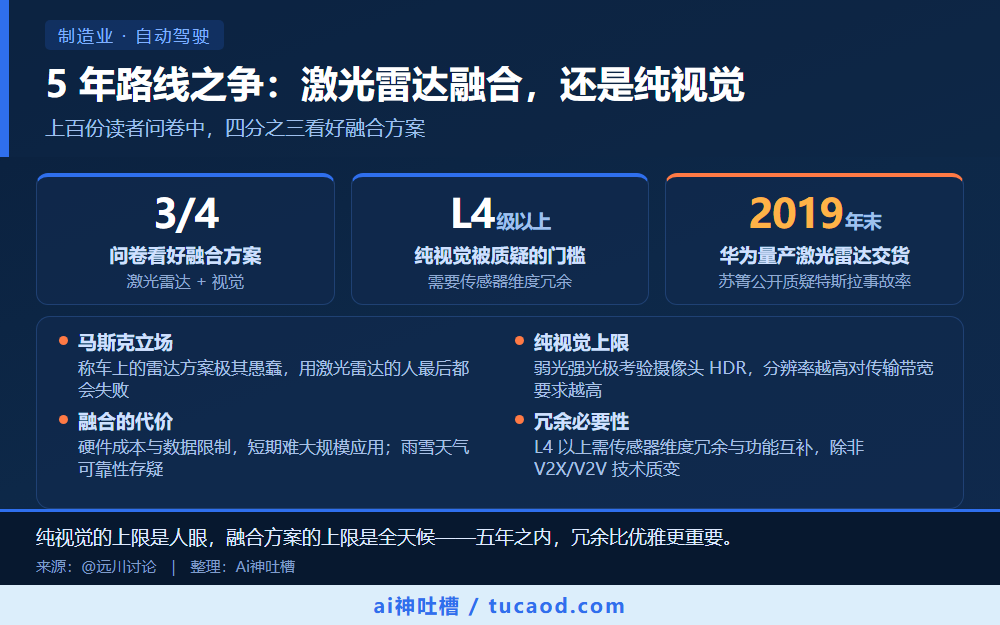Click the 制造业 · 自动驾驶 category tag
Screen dimensions: 1000x625
[x=134, y=36]
